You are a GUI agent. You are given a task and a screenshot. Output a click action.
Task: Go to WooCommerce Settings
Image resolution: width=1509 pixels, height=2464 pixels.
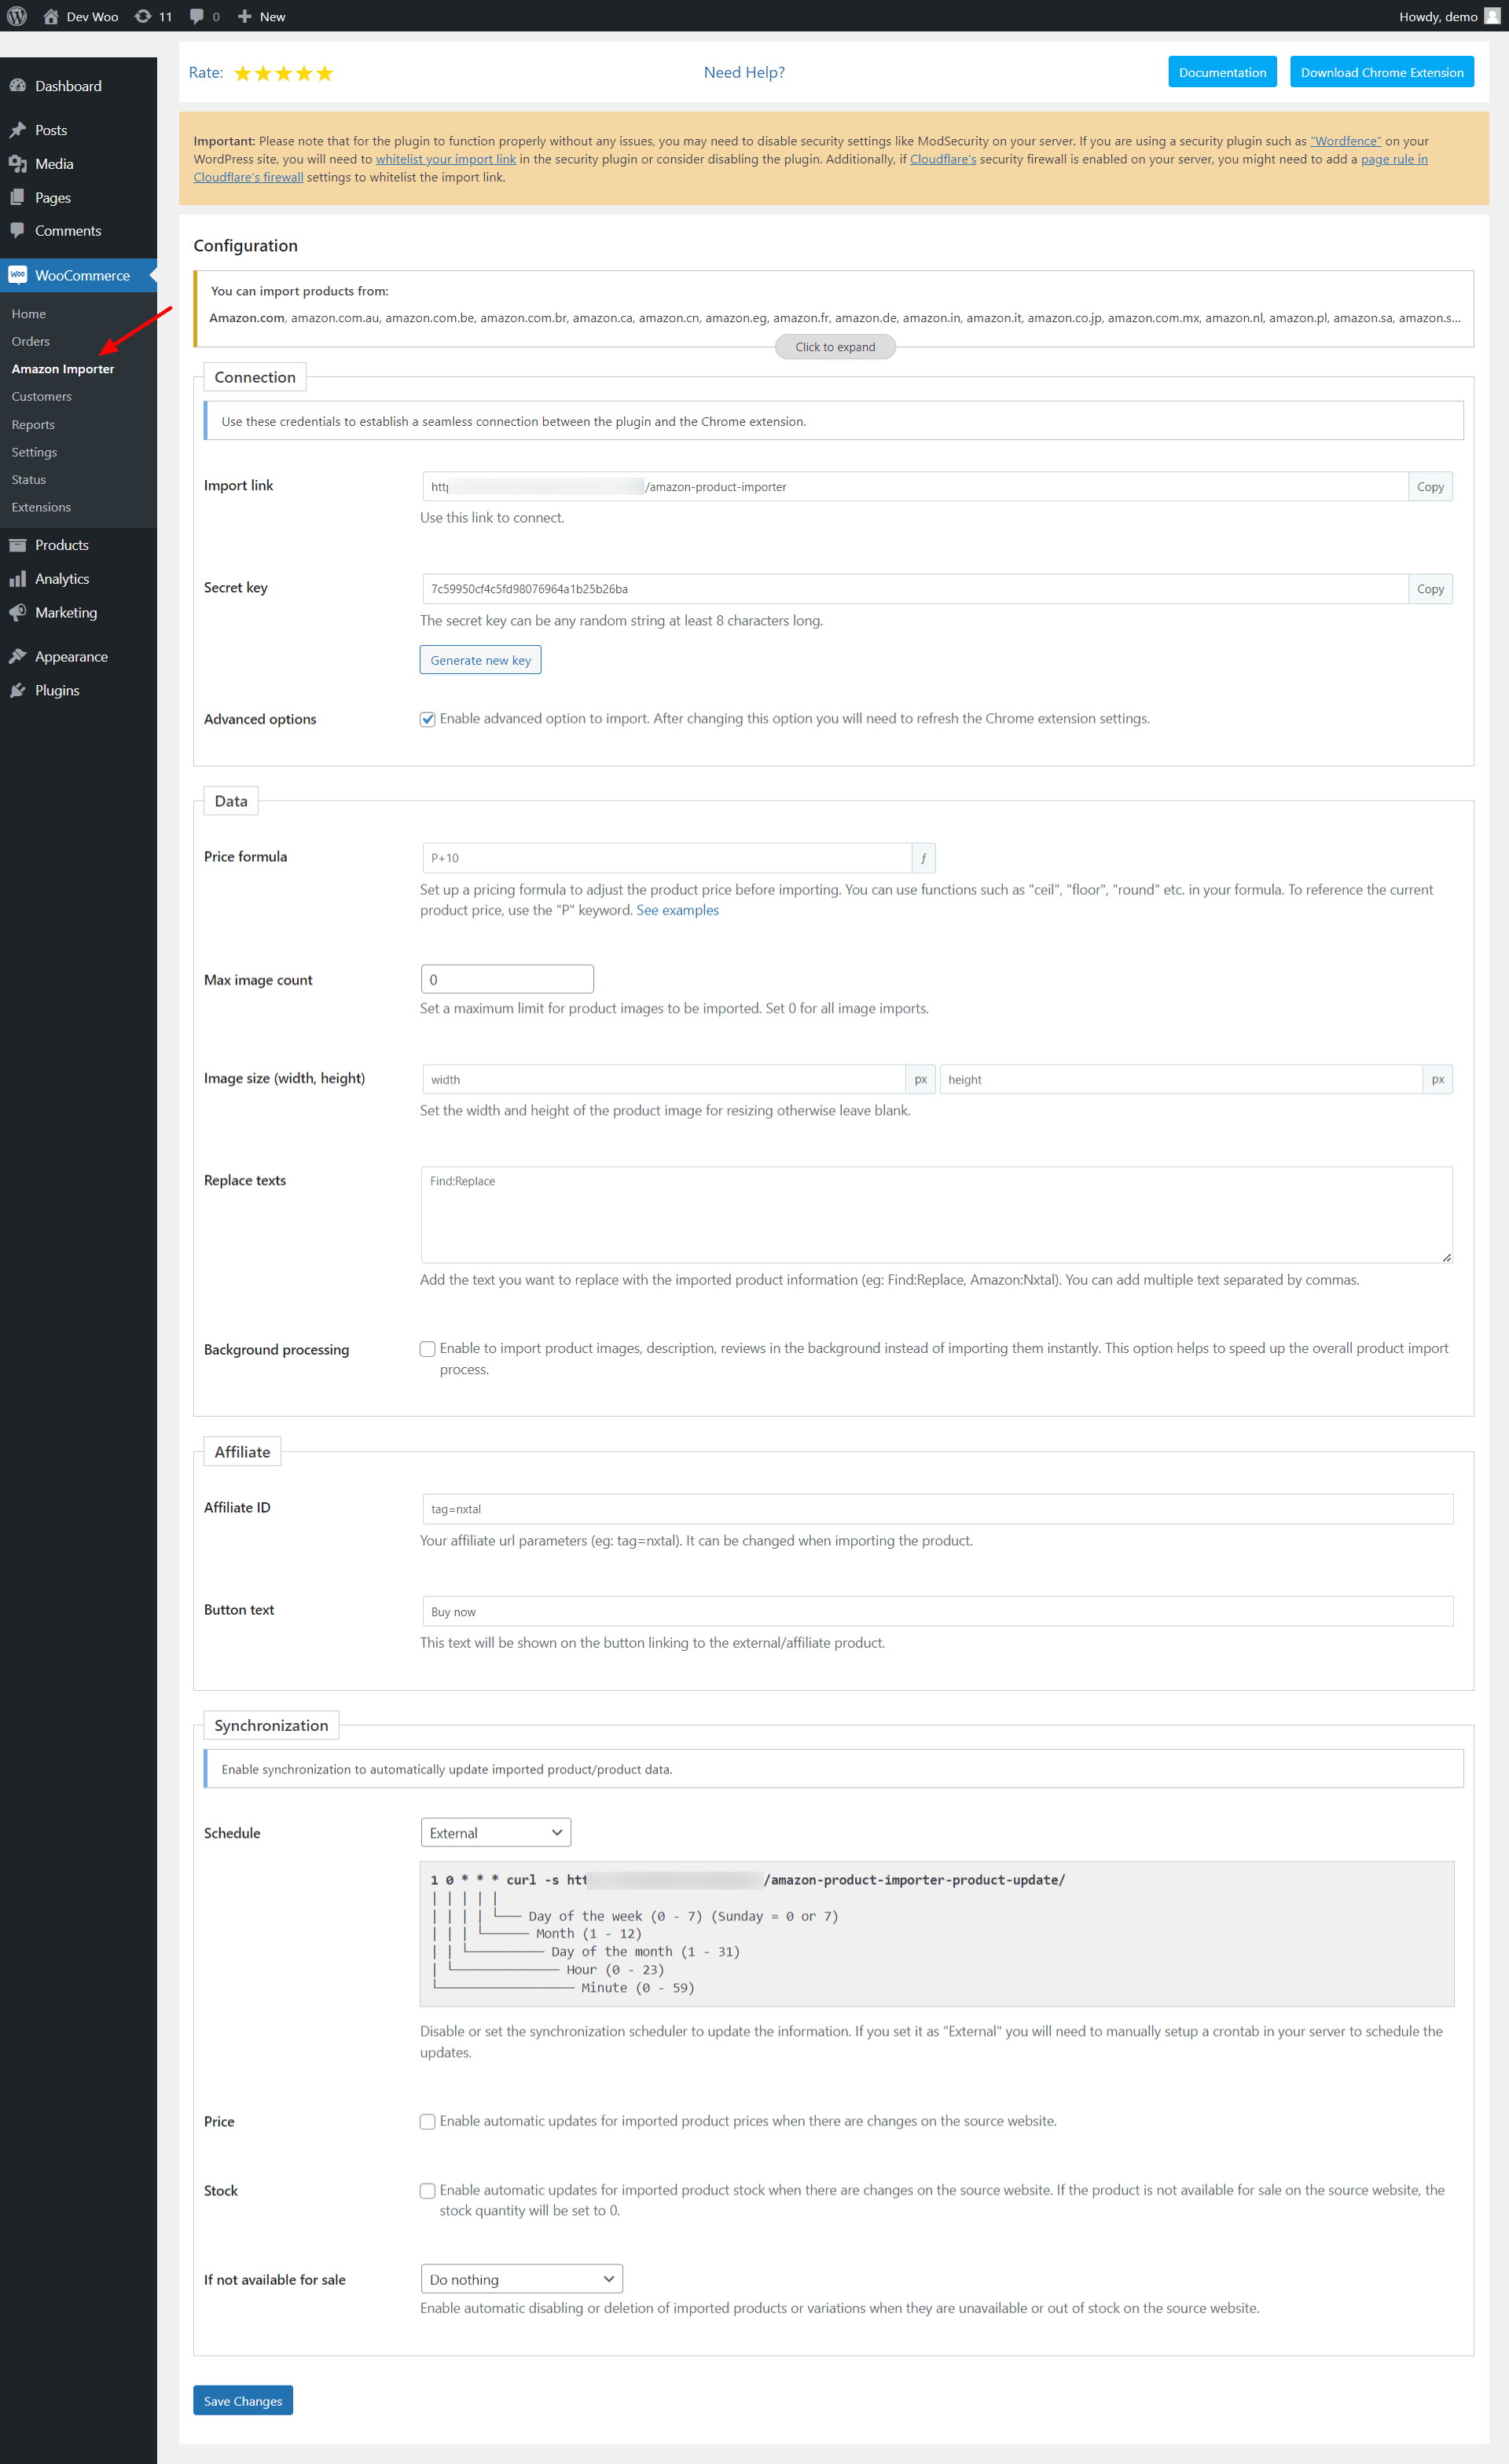pyautogui.click(x=34, y=451)
